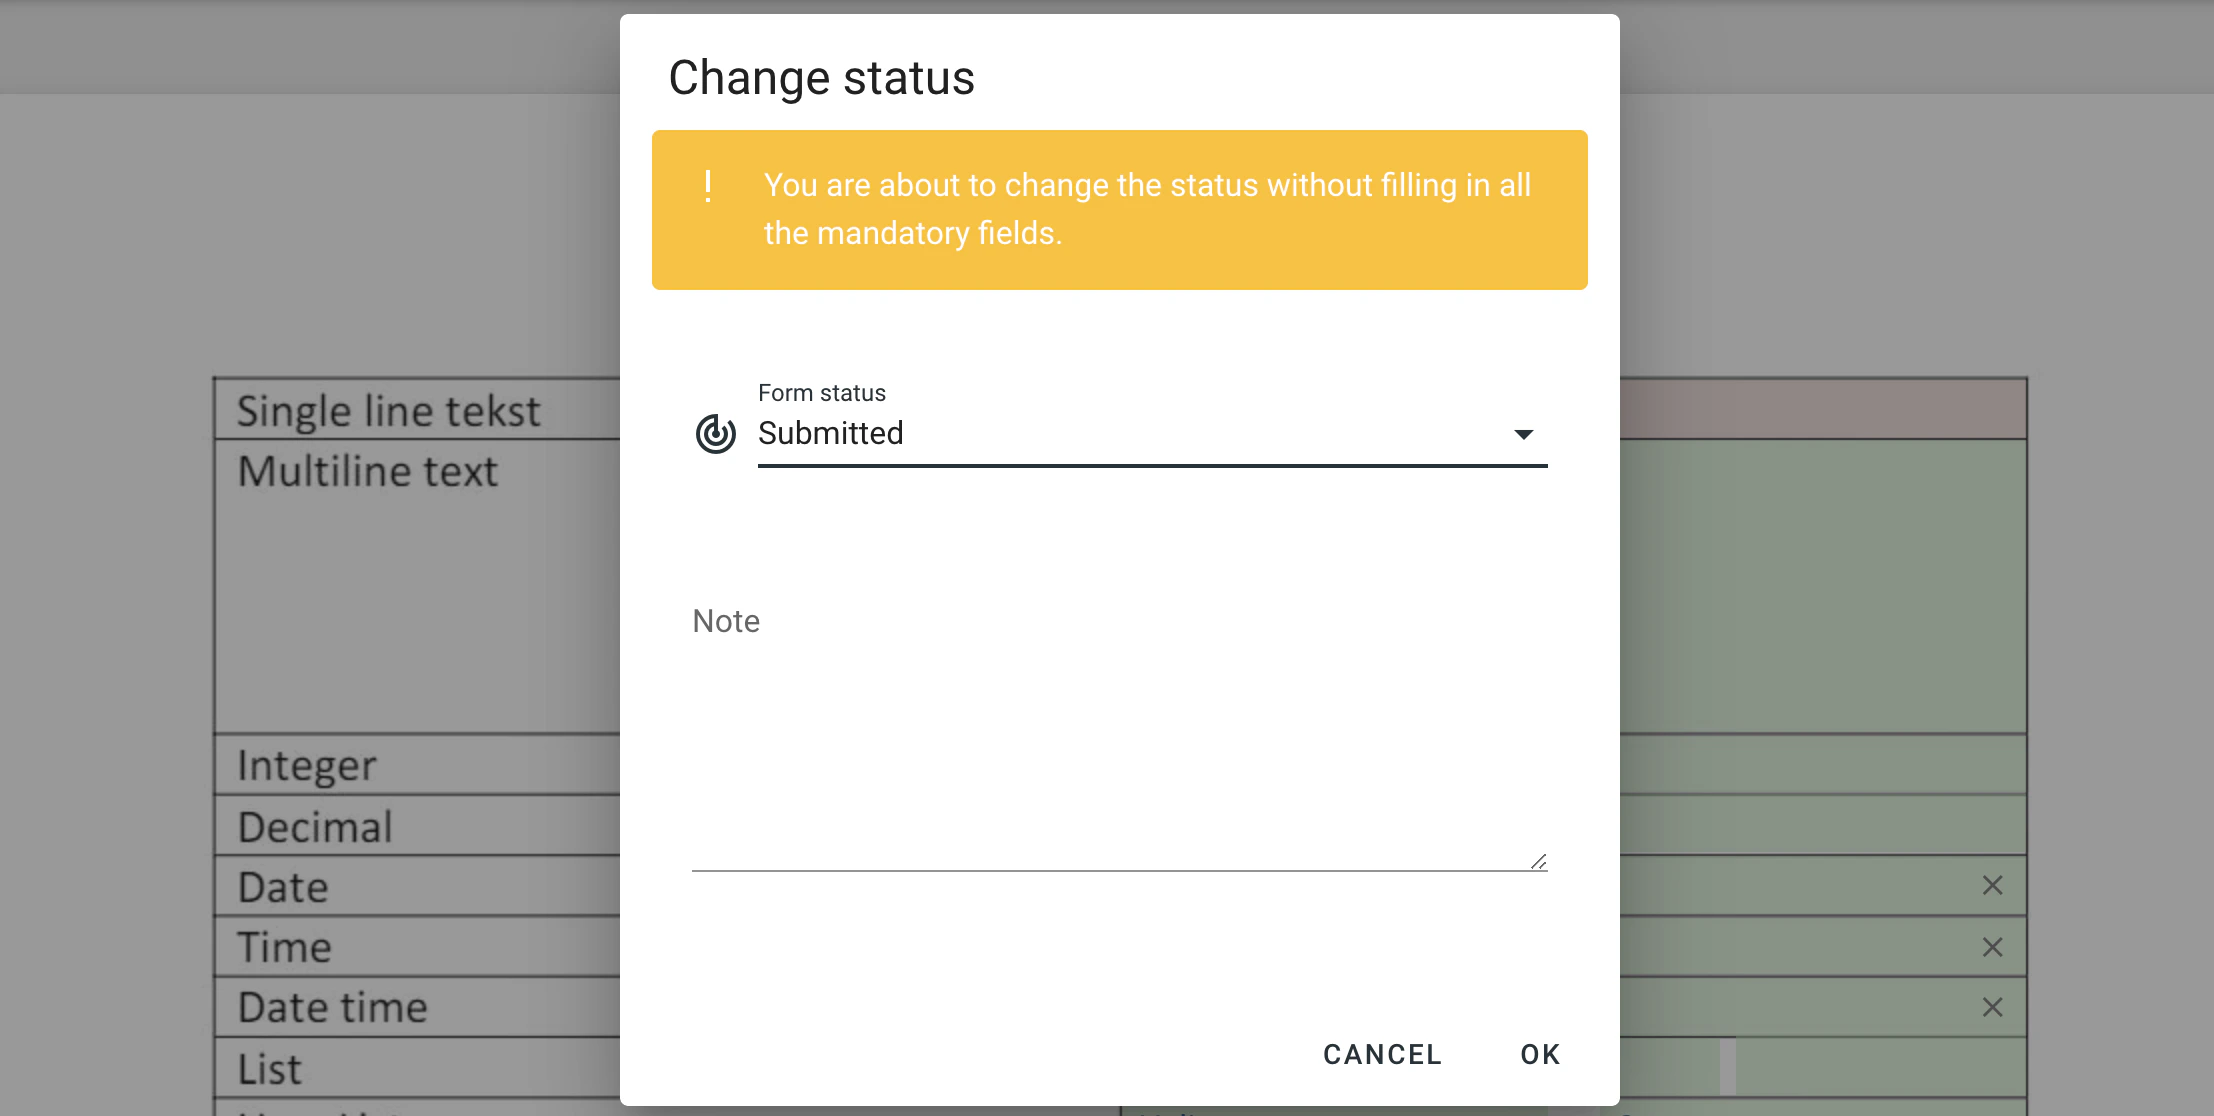Click the Change status dialog title

tap(822, 77)
